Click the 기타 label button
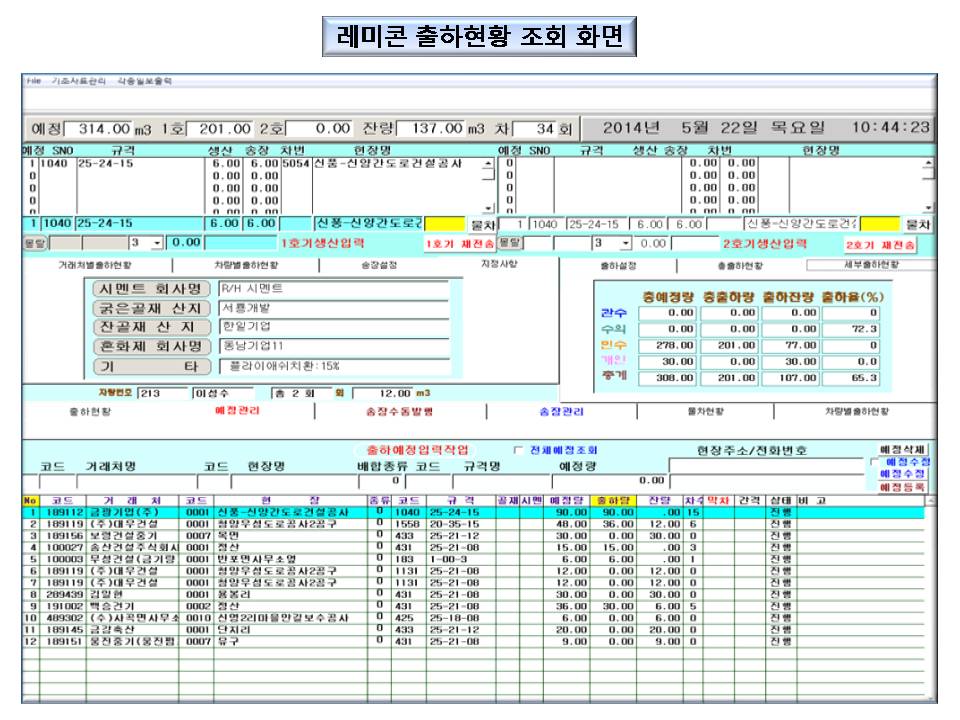The width and height of the screenshot is (960, 720). coord(151,366)
